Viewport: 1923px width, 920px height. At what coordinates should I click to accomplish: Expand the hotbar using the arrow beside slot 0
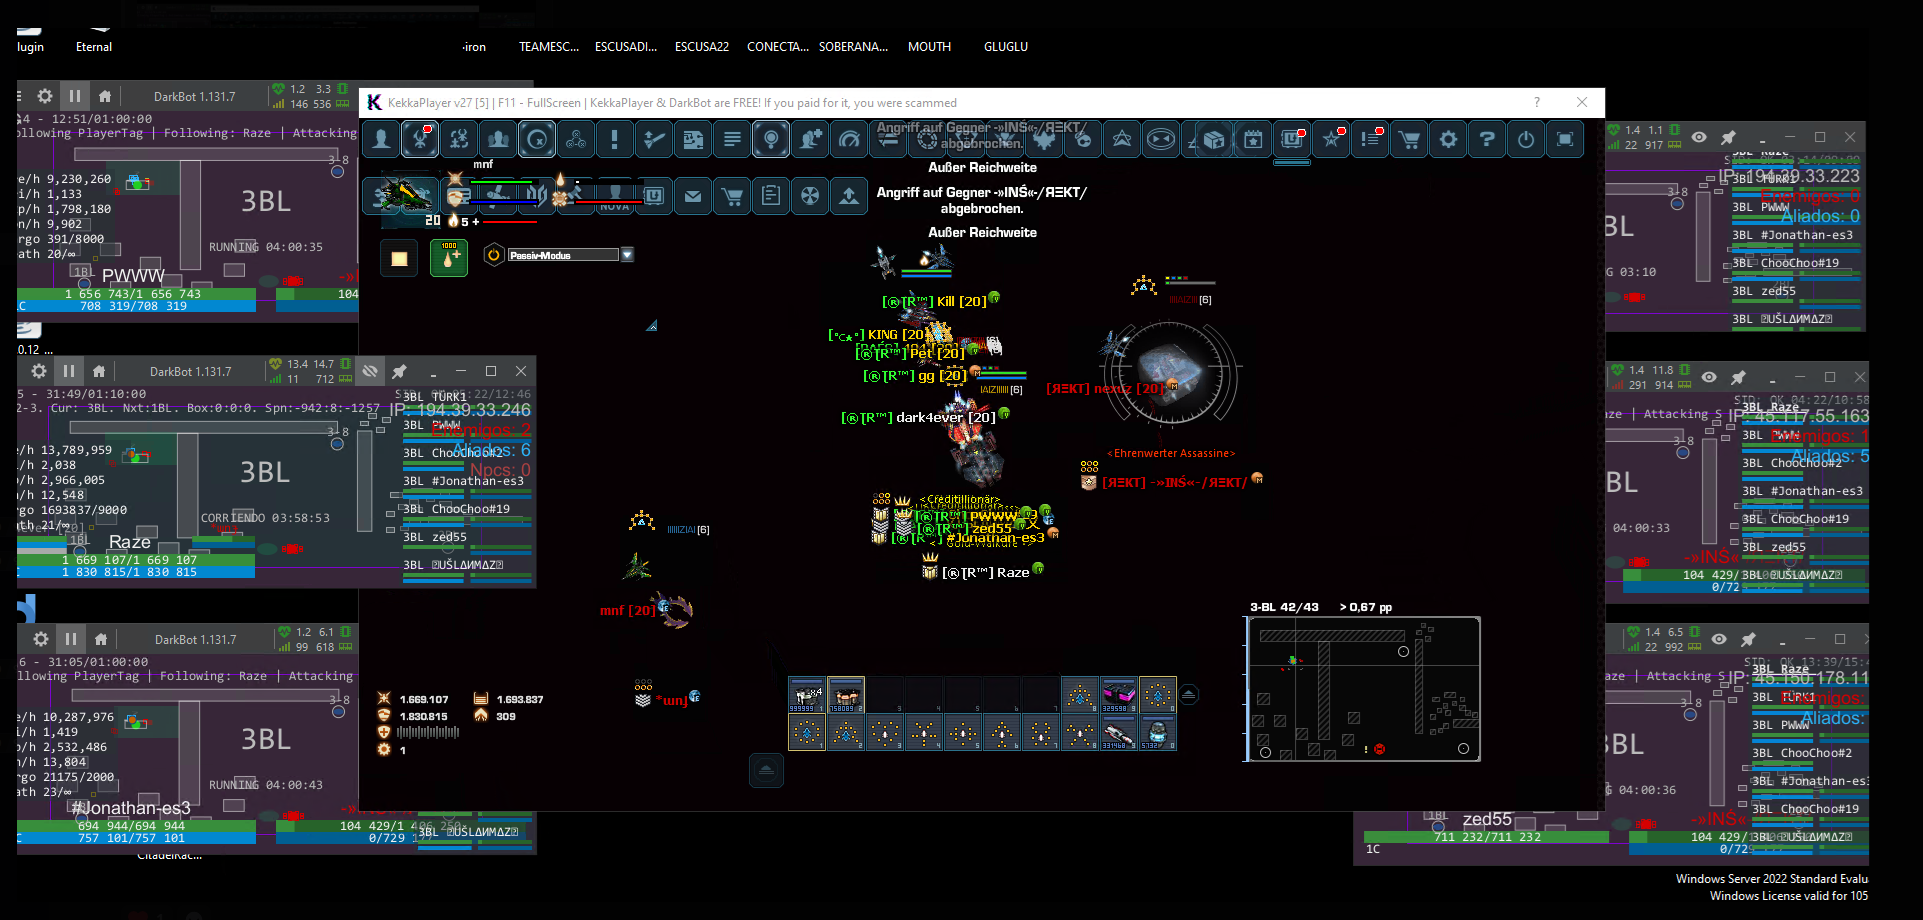(1189, 694)
